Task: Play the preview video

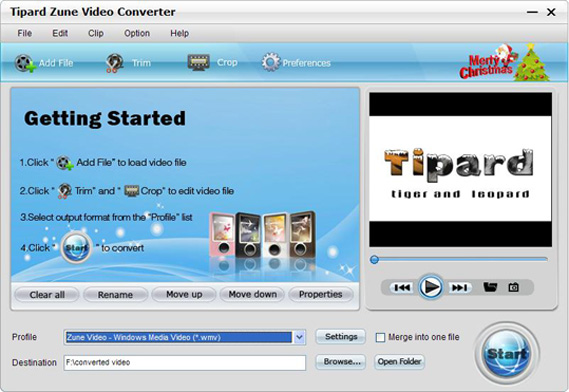Action: tap(431, 287)
